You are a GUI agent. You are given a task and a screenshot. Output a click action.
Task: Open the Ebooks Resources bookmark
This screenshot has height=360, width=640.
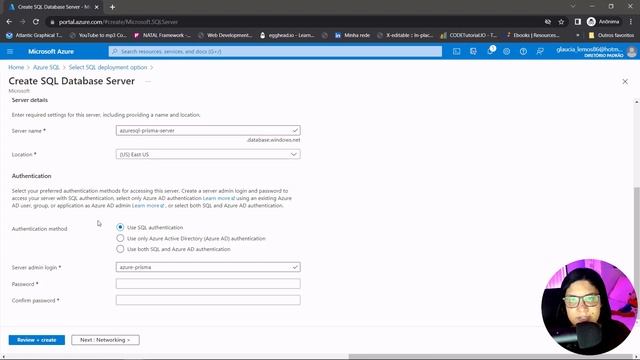pyautogui.click(x=532, y=36)
